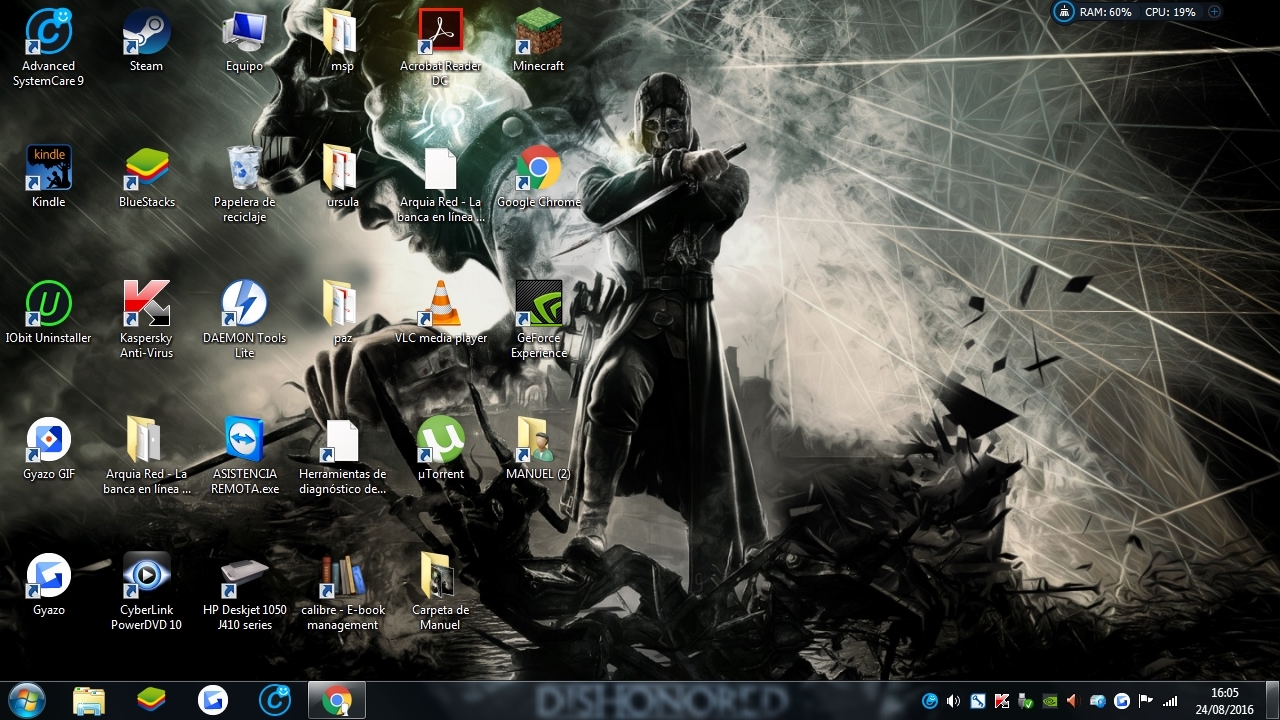Select the HP Deskjet 1050 J410 shortcut
Screen dimensions: 1280x720
pyautogui.click(x=244, y=592)
